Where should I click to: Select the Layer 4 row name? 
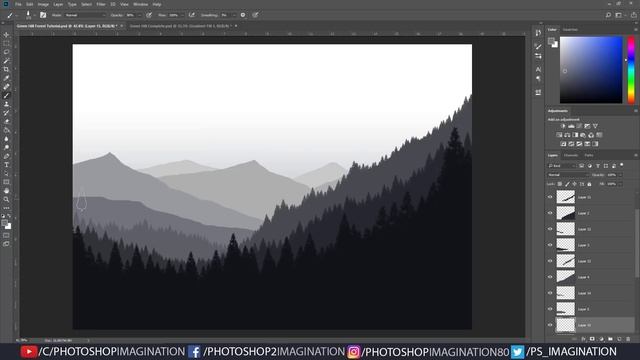[583, 277]
